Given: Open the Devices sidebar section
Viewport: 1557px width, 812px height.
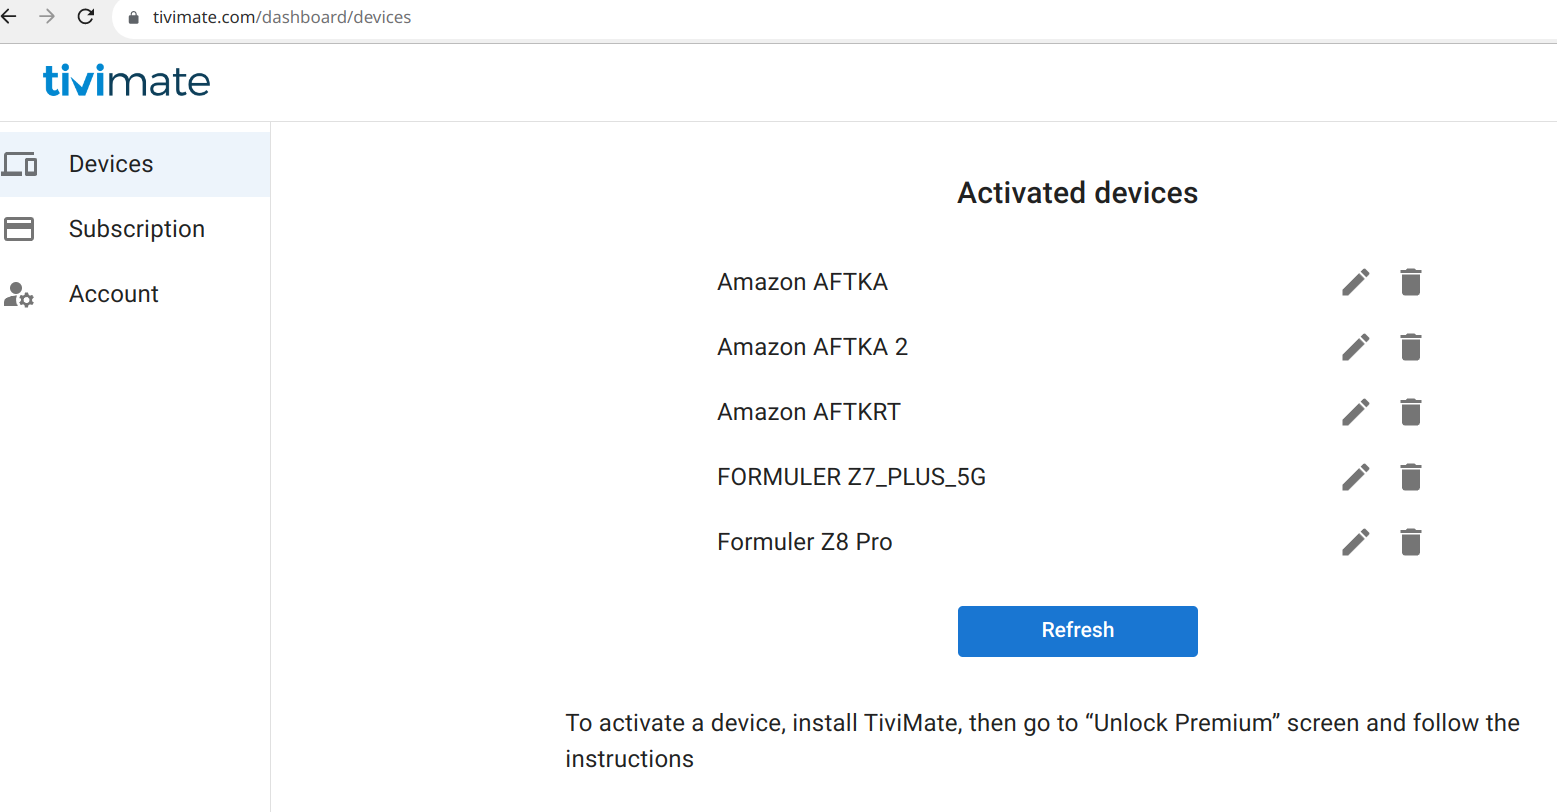Looking at the screenshot, I should [x=110, y=164].
